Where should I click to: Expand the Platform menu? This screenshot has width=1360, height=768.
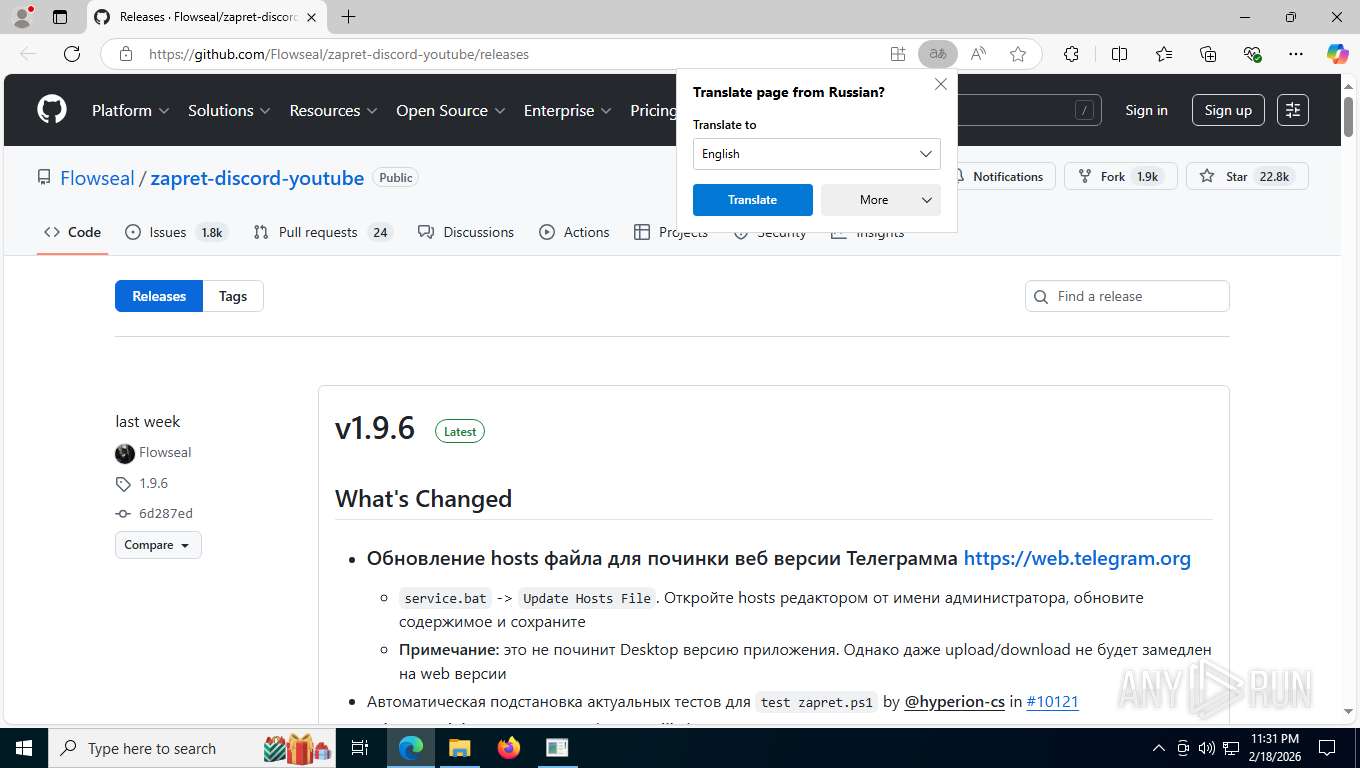131,110
